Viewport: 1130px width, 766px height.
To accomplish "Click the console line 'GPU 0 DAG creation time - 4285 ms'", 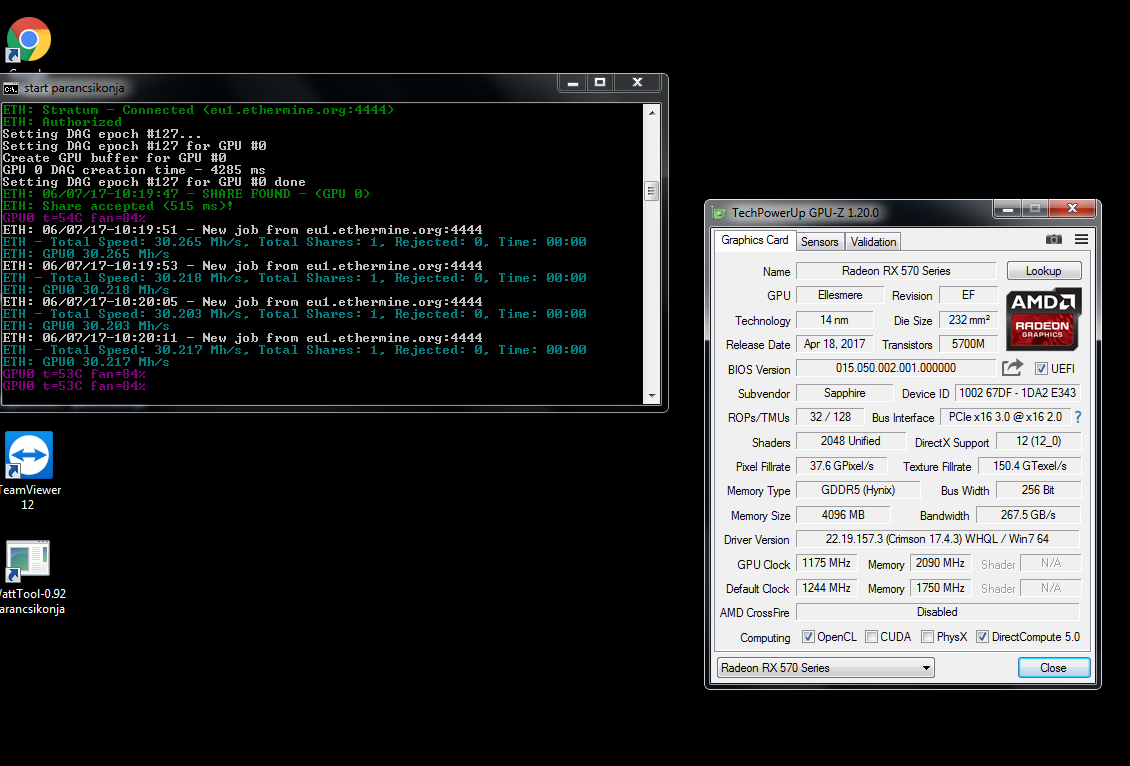I will pyautogui.click(x=134, y=170).
